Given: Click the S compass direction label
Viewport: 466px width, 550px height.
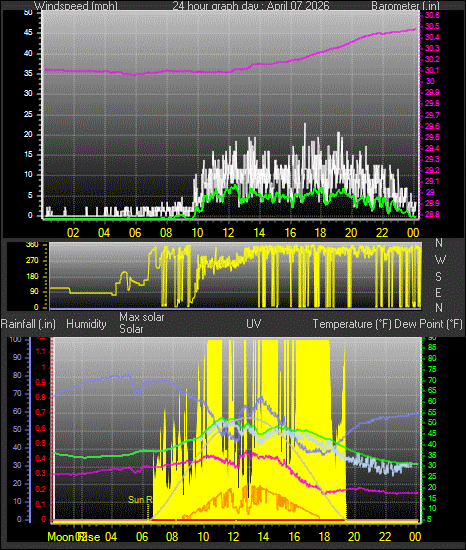Looking at the screenshot, I should point(438,277).
